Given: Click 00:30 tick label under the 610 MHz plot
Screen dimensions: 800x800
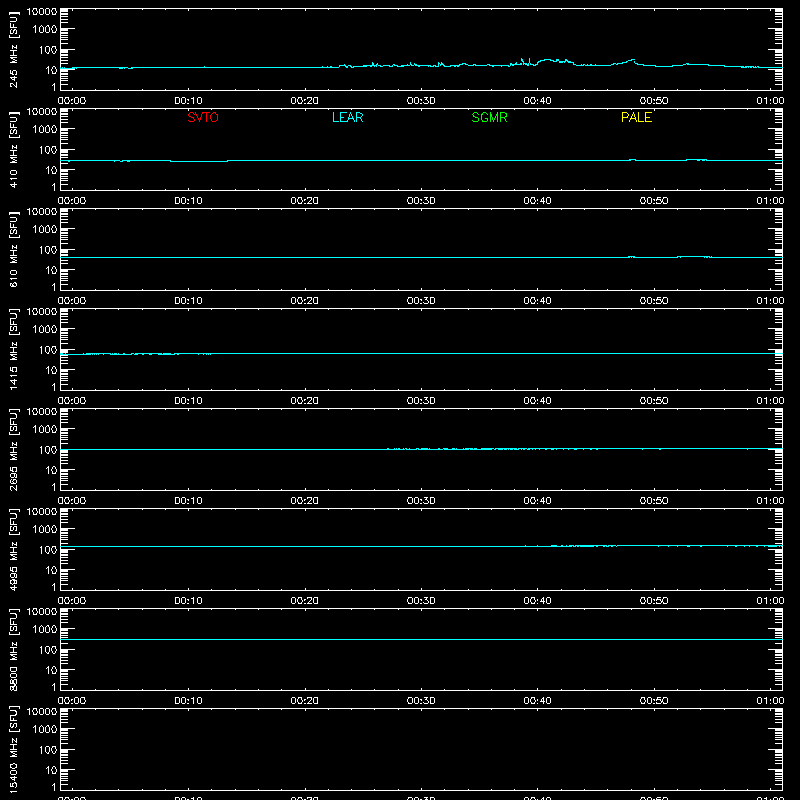Looking at the screenshot, I should [x=421, y=301].
